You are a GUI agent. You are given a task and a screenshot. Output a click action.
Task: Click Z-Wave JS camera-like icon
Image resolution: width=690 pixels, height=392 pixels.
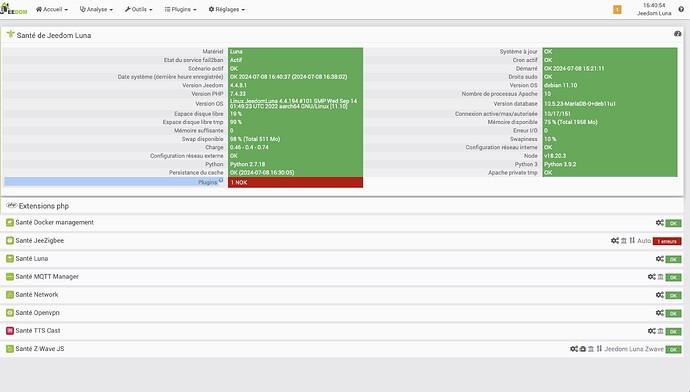[x=583, y=349]
